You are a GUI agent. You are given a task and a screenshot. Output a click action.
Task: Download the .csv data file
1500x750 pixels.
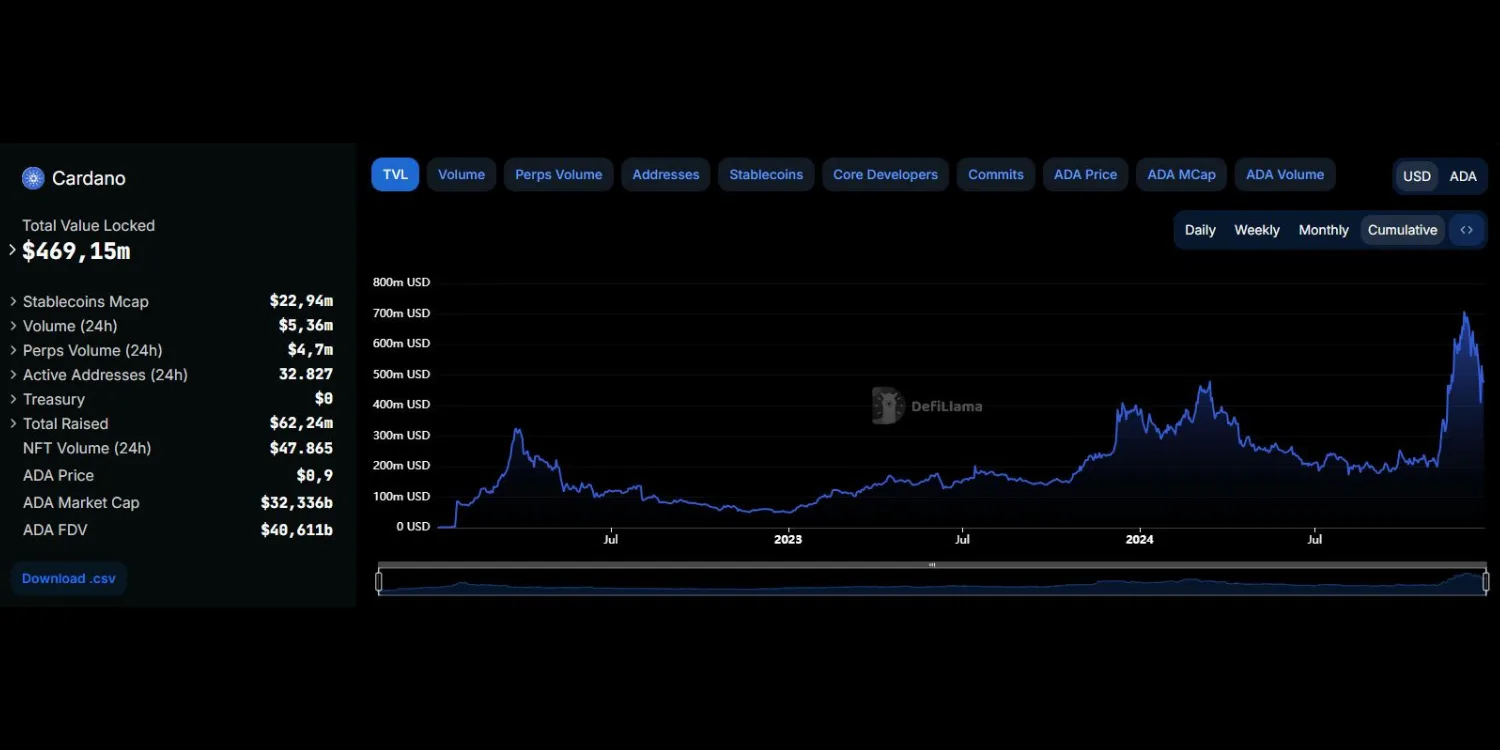pos(68,578)
